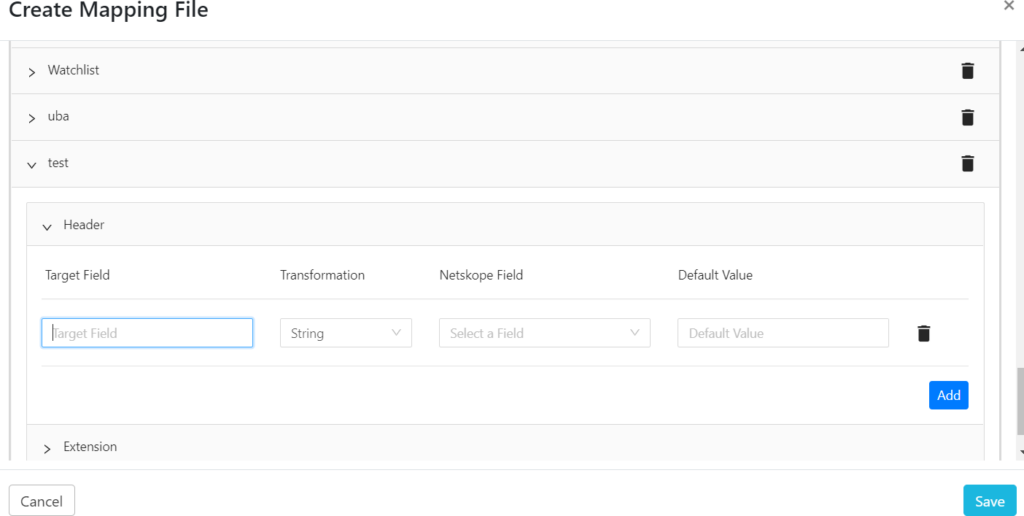Collapse the test section chevron
The height and width of the screenshot is (516, 1024).
coord(31,165)
